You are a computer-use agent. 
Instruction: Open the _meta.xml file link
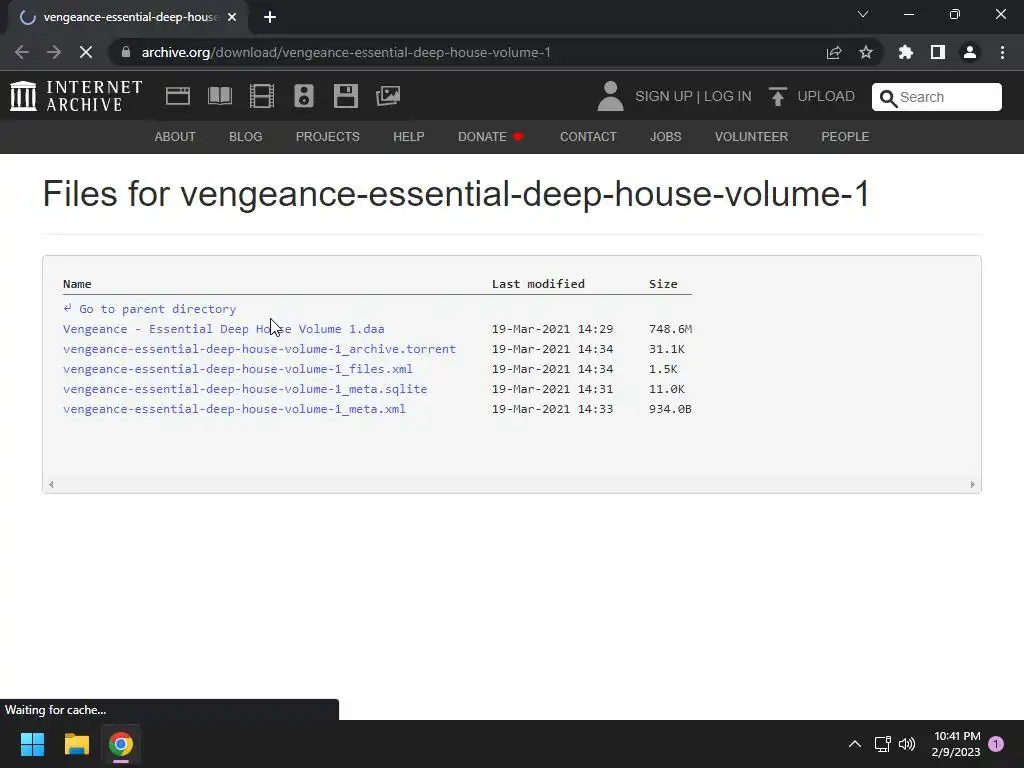coord(234,409)
